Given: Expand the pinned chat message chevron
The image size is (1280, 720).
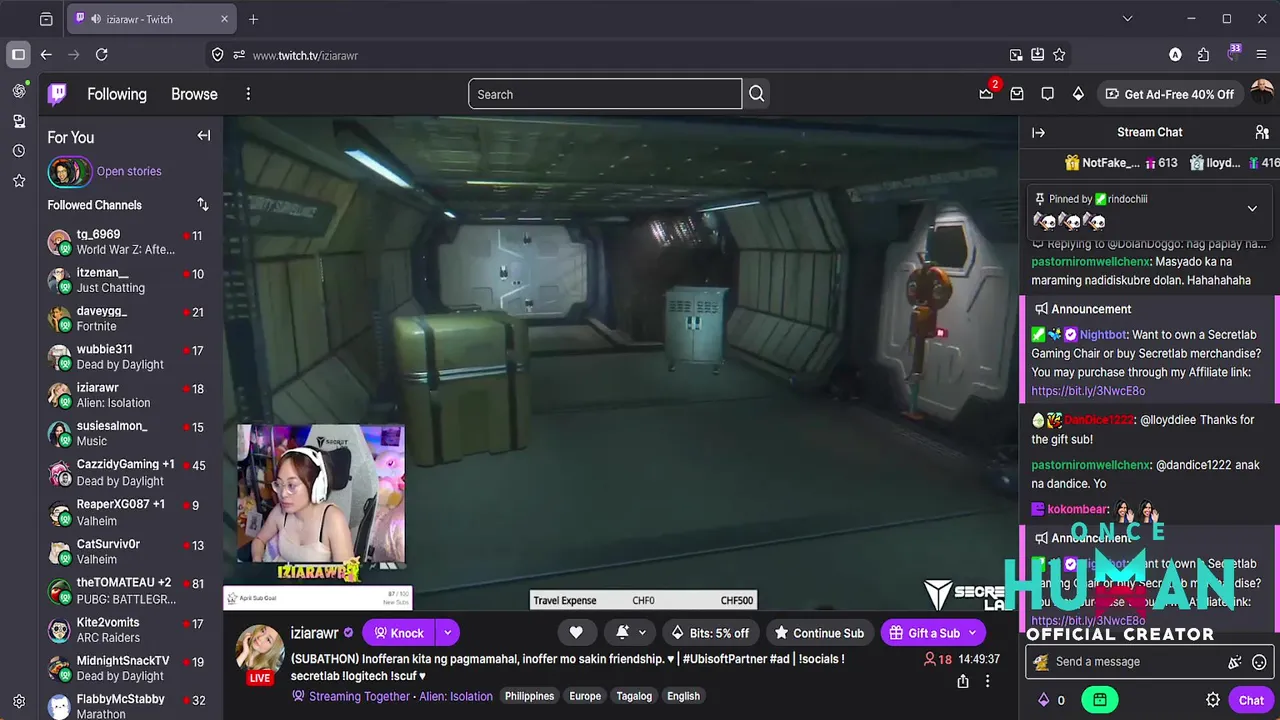Looking at the screenshot, I should coord(1252,209).
